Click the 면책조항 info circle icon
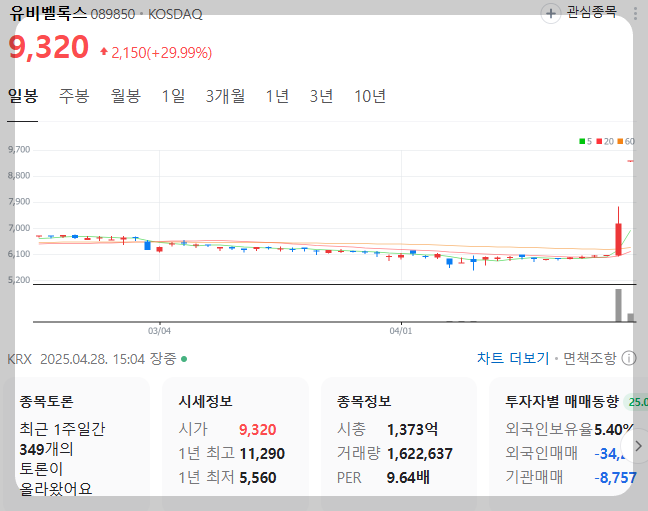Screen dimensions: 648x511 [x=629, y=358]
